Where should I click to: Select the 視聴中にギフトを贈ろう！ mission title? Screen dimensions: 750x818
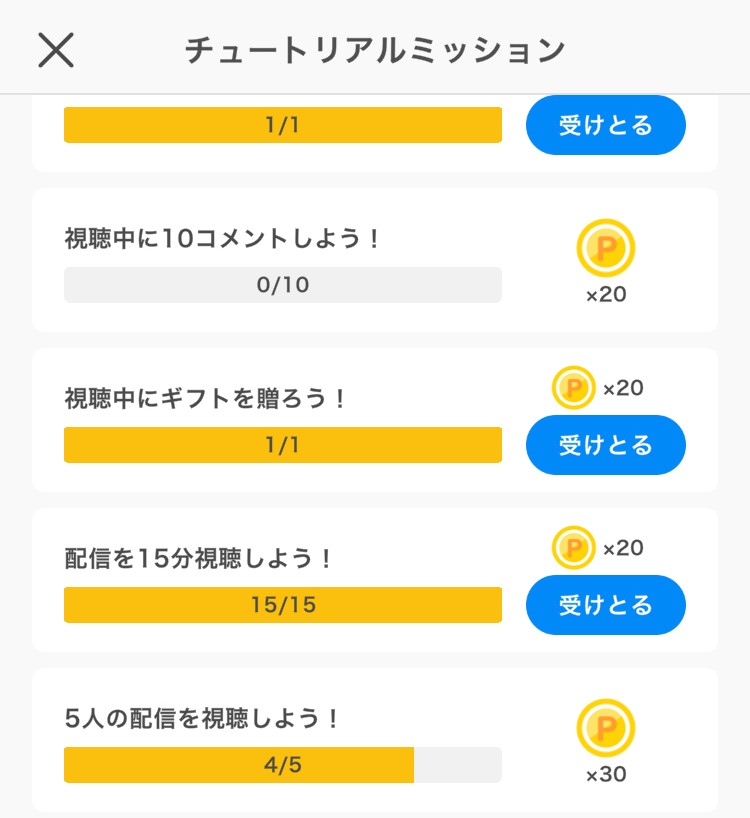point(204,399)
